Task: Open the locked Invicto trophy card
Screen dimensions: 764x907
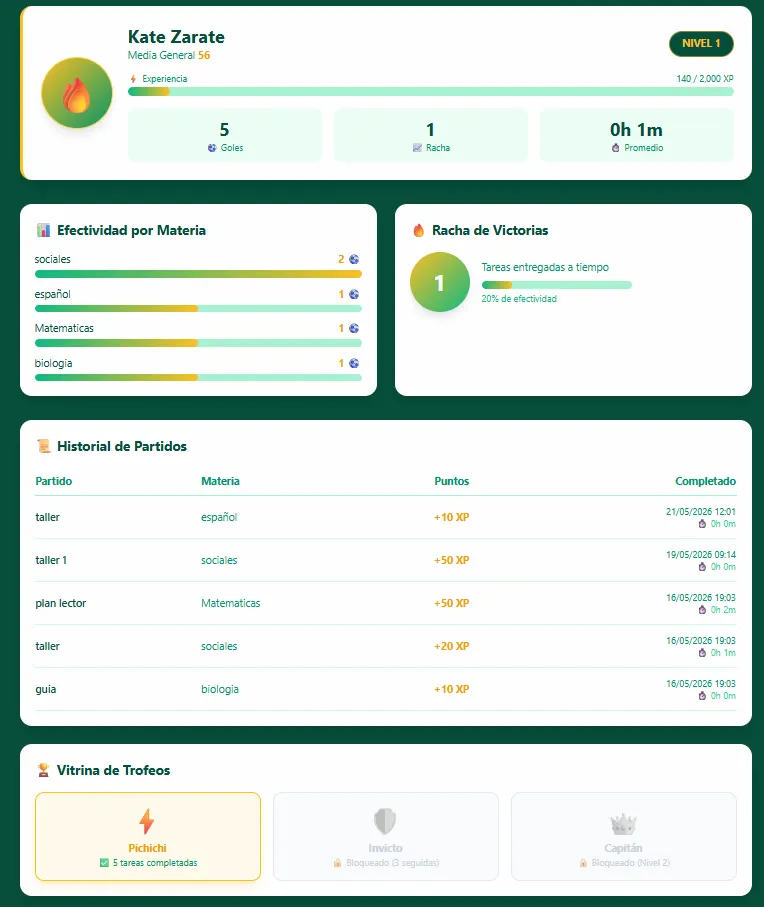Action: (x=386, y=836)
